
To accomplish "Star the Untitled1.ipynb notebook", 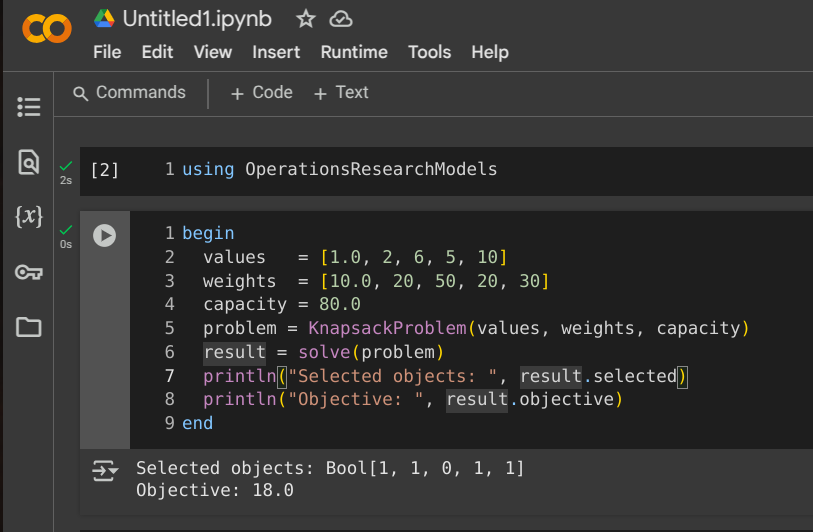I will pos(305,19).
